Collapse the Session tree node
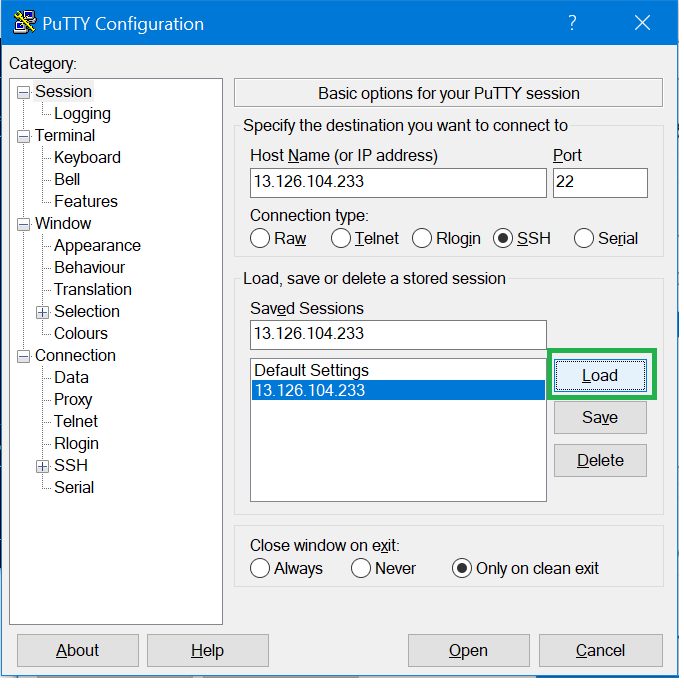This screenshot has height=688, width=684. click(23, 92)
